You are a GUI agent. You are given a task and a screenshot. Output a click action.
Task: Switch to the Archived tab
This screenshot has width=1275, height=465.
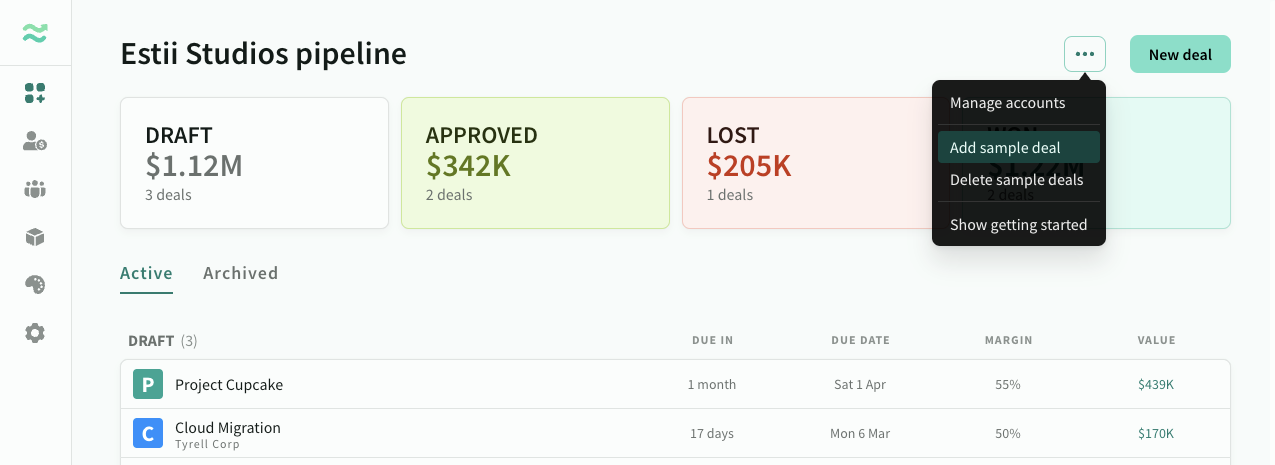[x=241, y=273]
